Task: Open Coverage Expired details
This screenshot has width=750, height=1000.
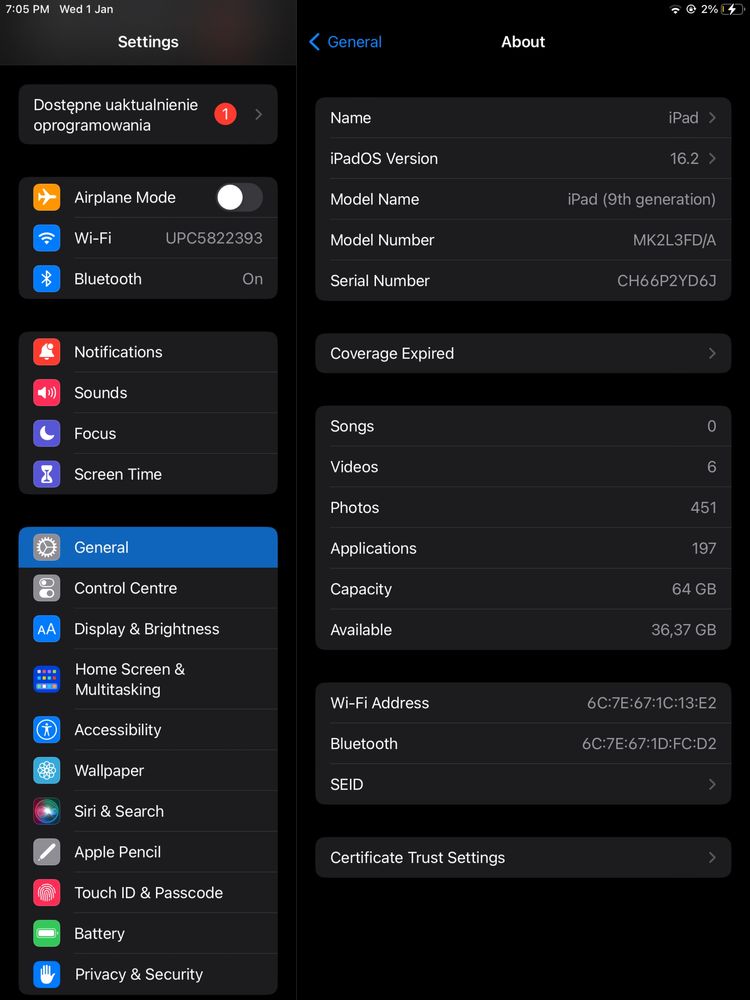Action: pyautogui.click(x=523, y=353)
